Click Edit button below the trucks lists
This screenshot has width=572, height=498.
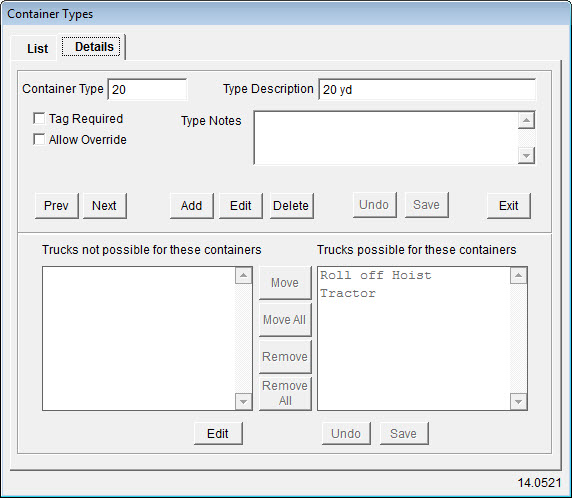coord(218,433)
